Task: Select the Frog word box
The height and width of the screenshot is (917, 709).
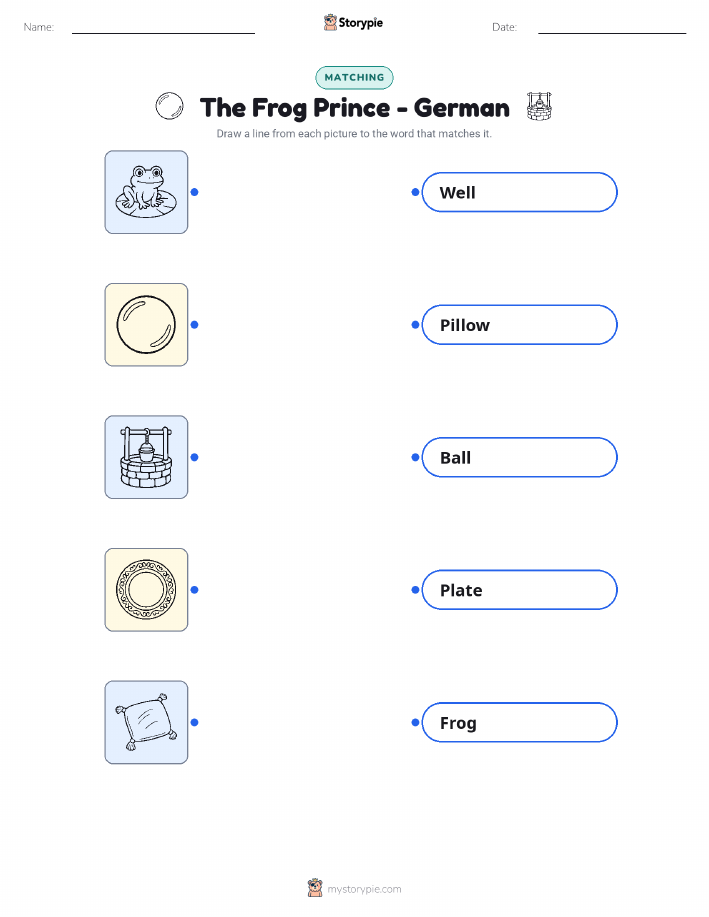Action: coord(519,722)
